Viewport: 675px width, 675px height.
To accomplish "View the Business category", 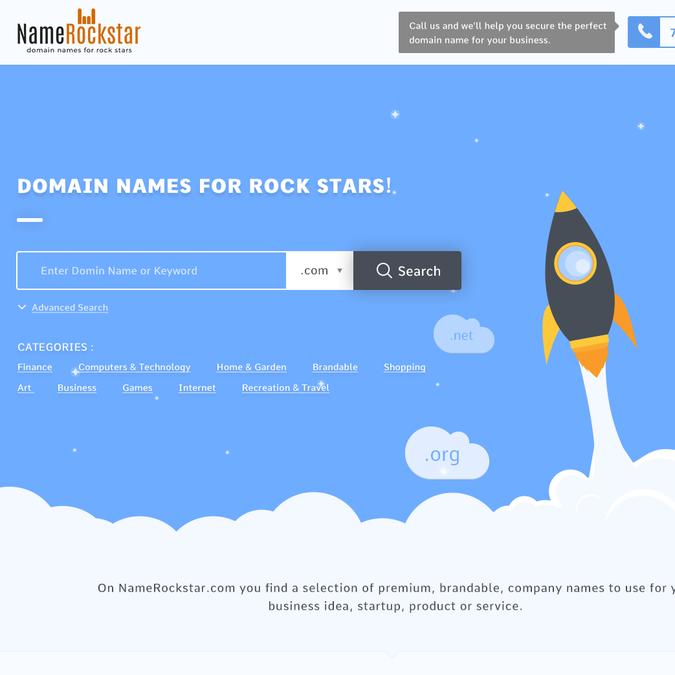I will (x=77, y=388).
